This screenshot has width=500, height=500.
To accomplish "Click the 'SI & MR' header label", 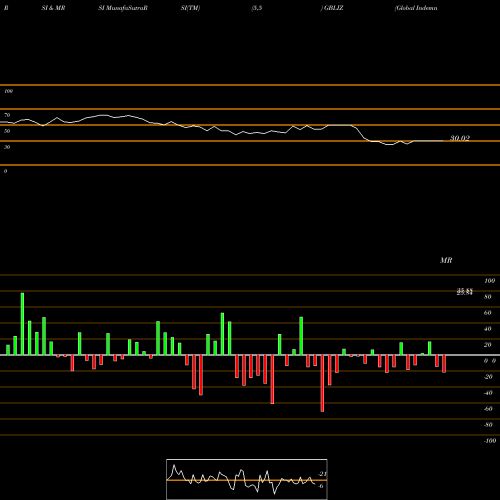I will point(53,8).
